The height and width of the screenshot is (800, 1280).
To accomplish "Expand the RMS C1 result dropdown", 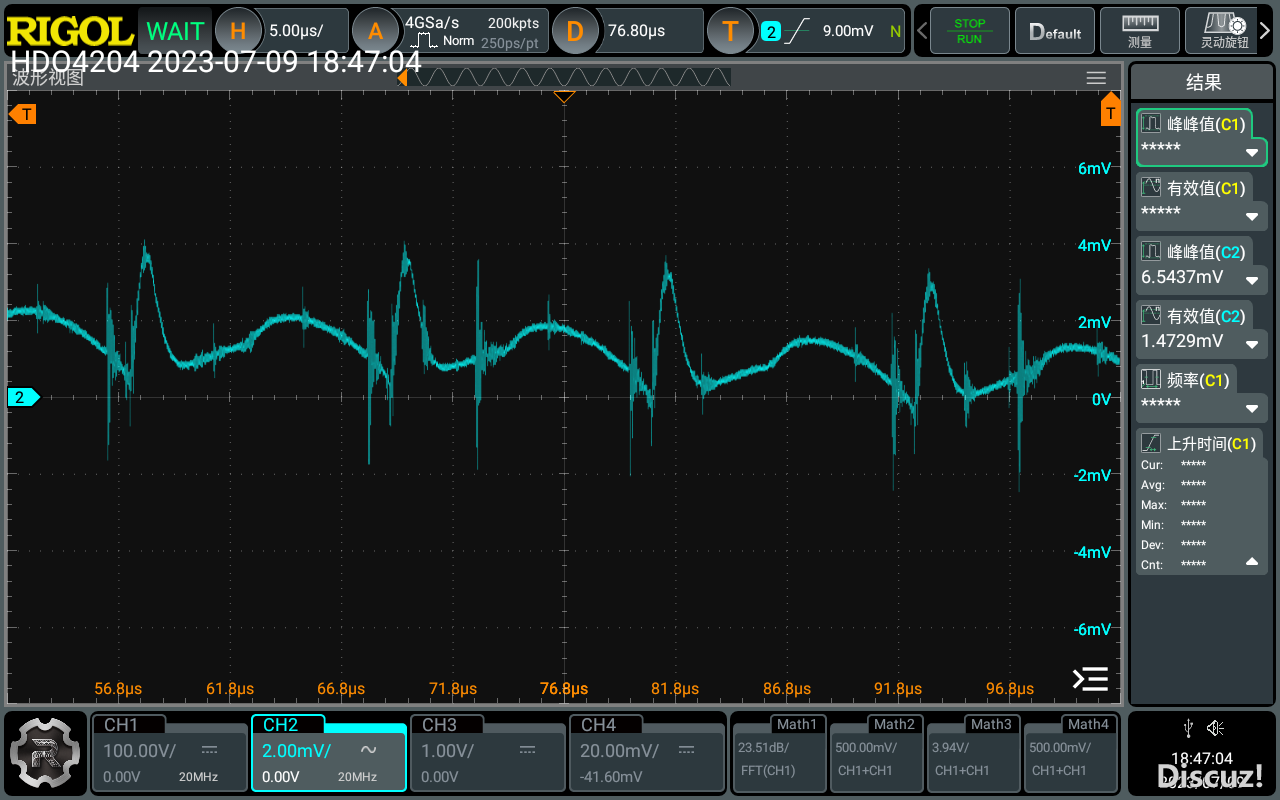I will click(1252, 217).
